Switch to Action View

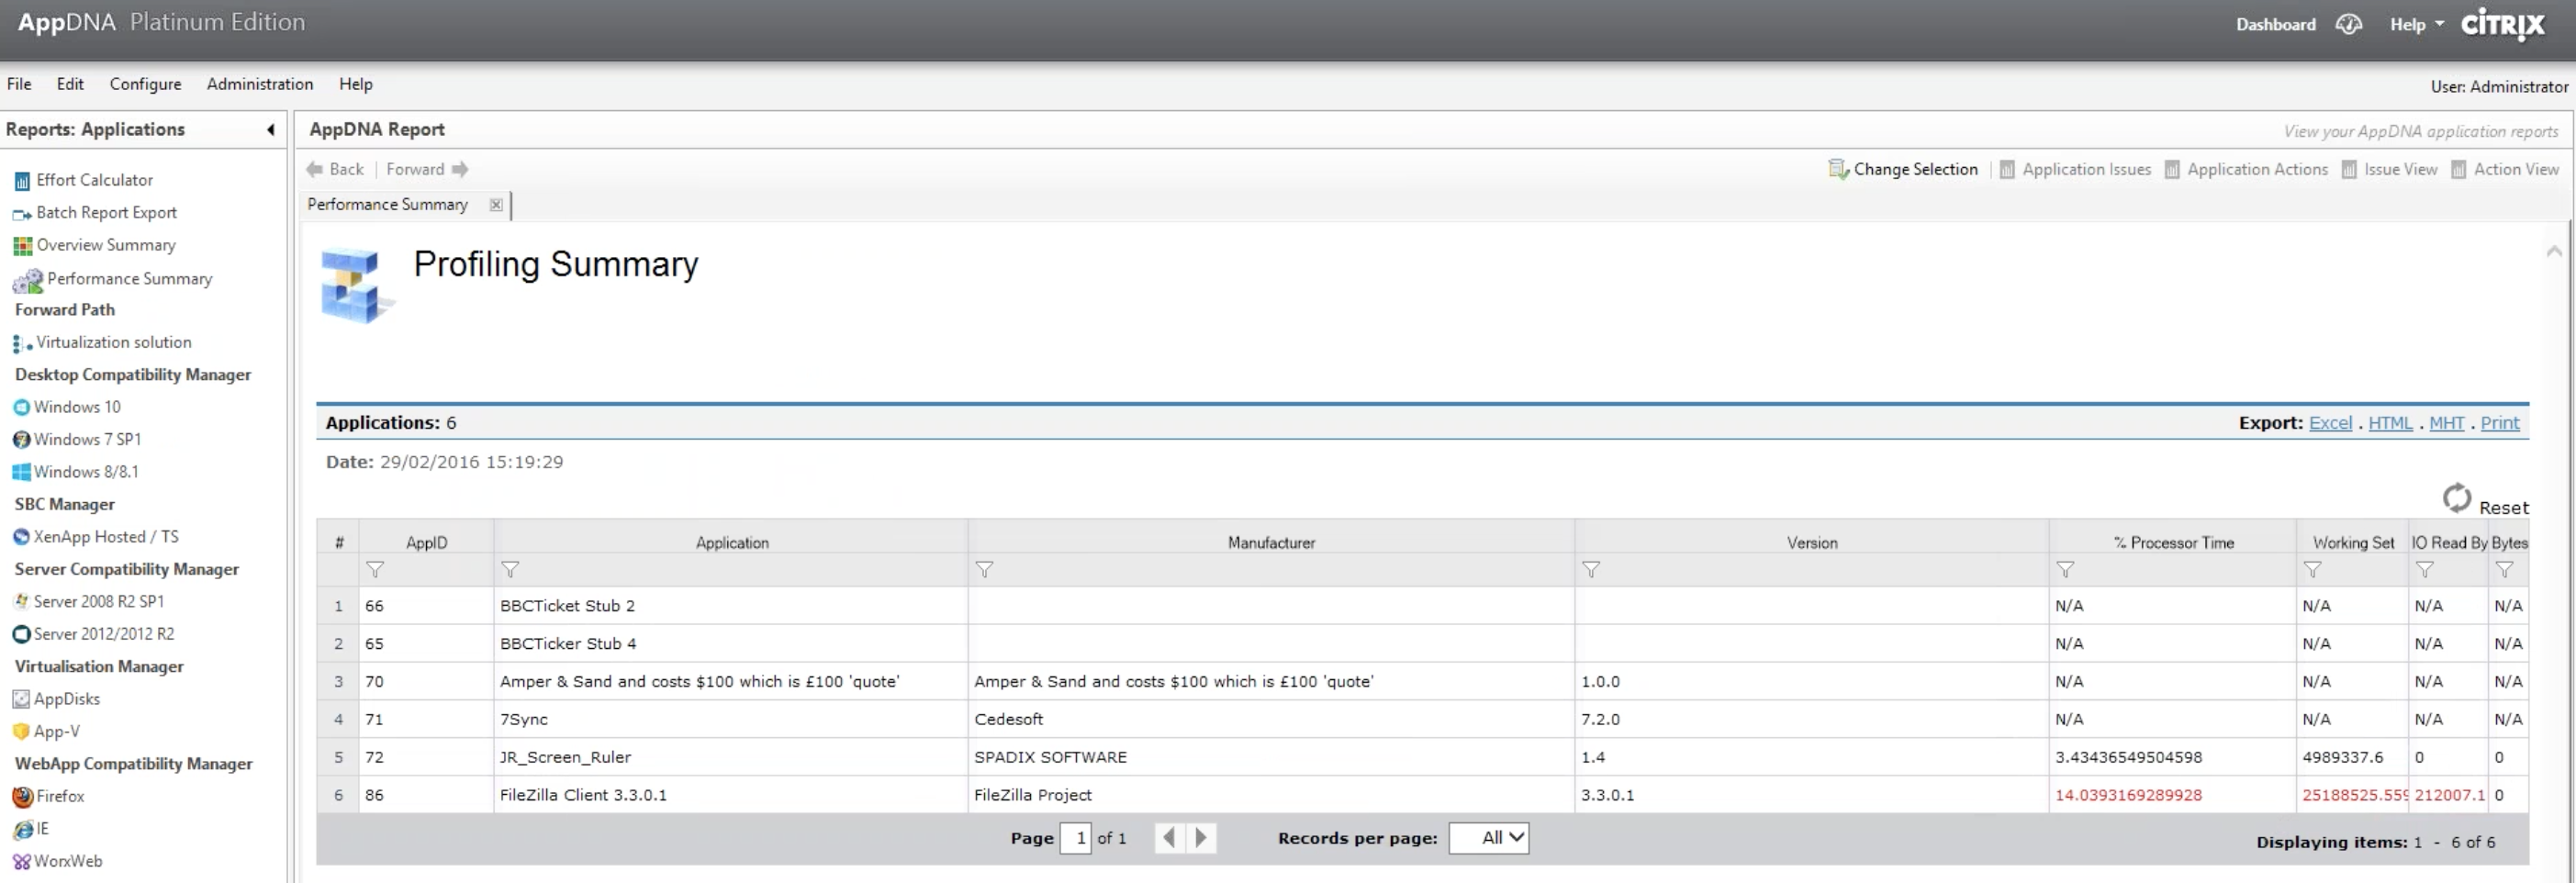(2505, 170)
